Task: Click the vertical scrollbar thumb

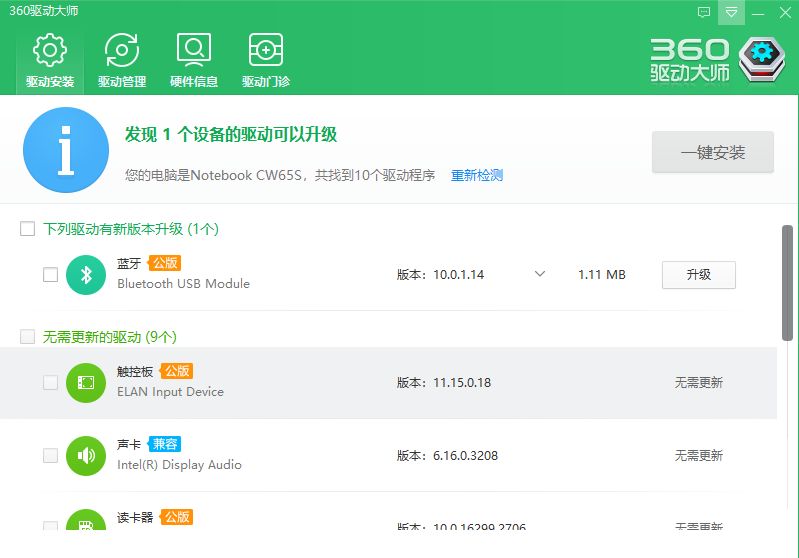Action: (x=787, y=283)
